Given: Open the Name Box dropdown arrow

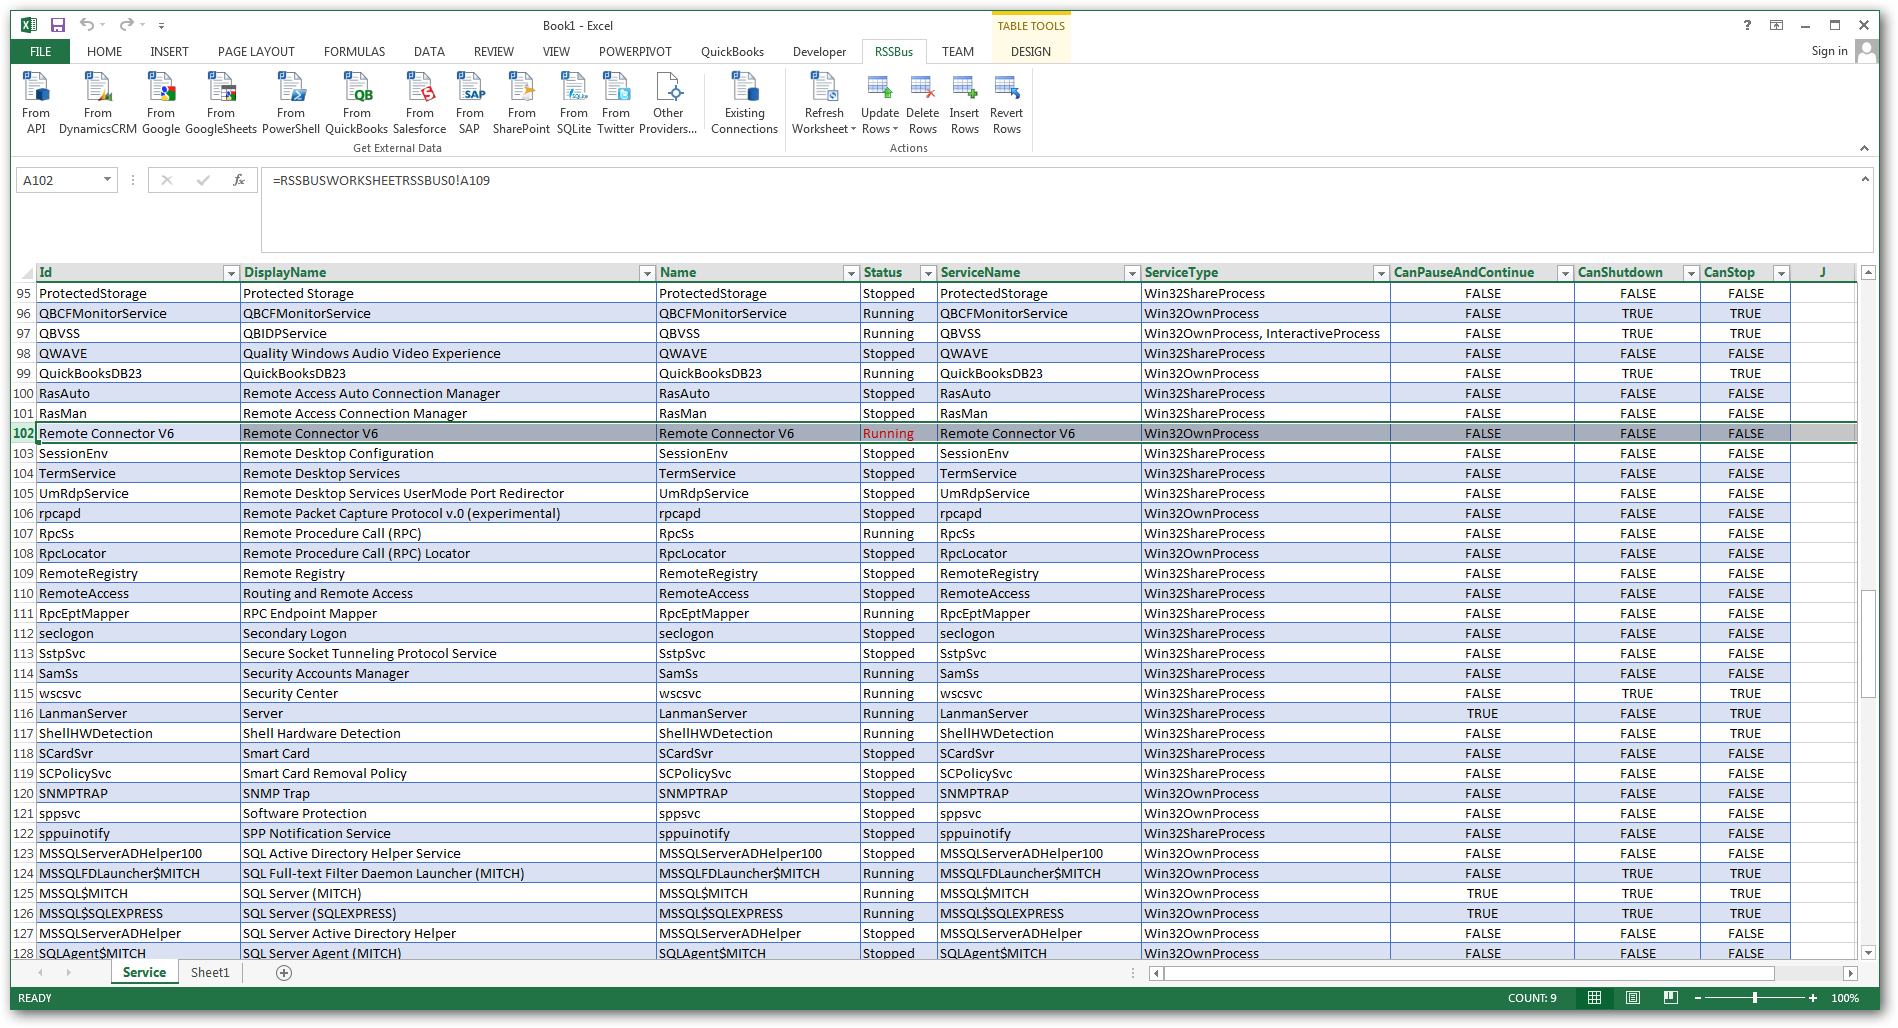Looking at the screenshot, I should [107, 180].
